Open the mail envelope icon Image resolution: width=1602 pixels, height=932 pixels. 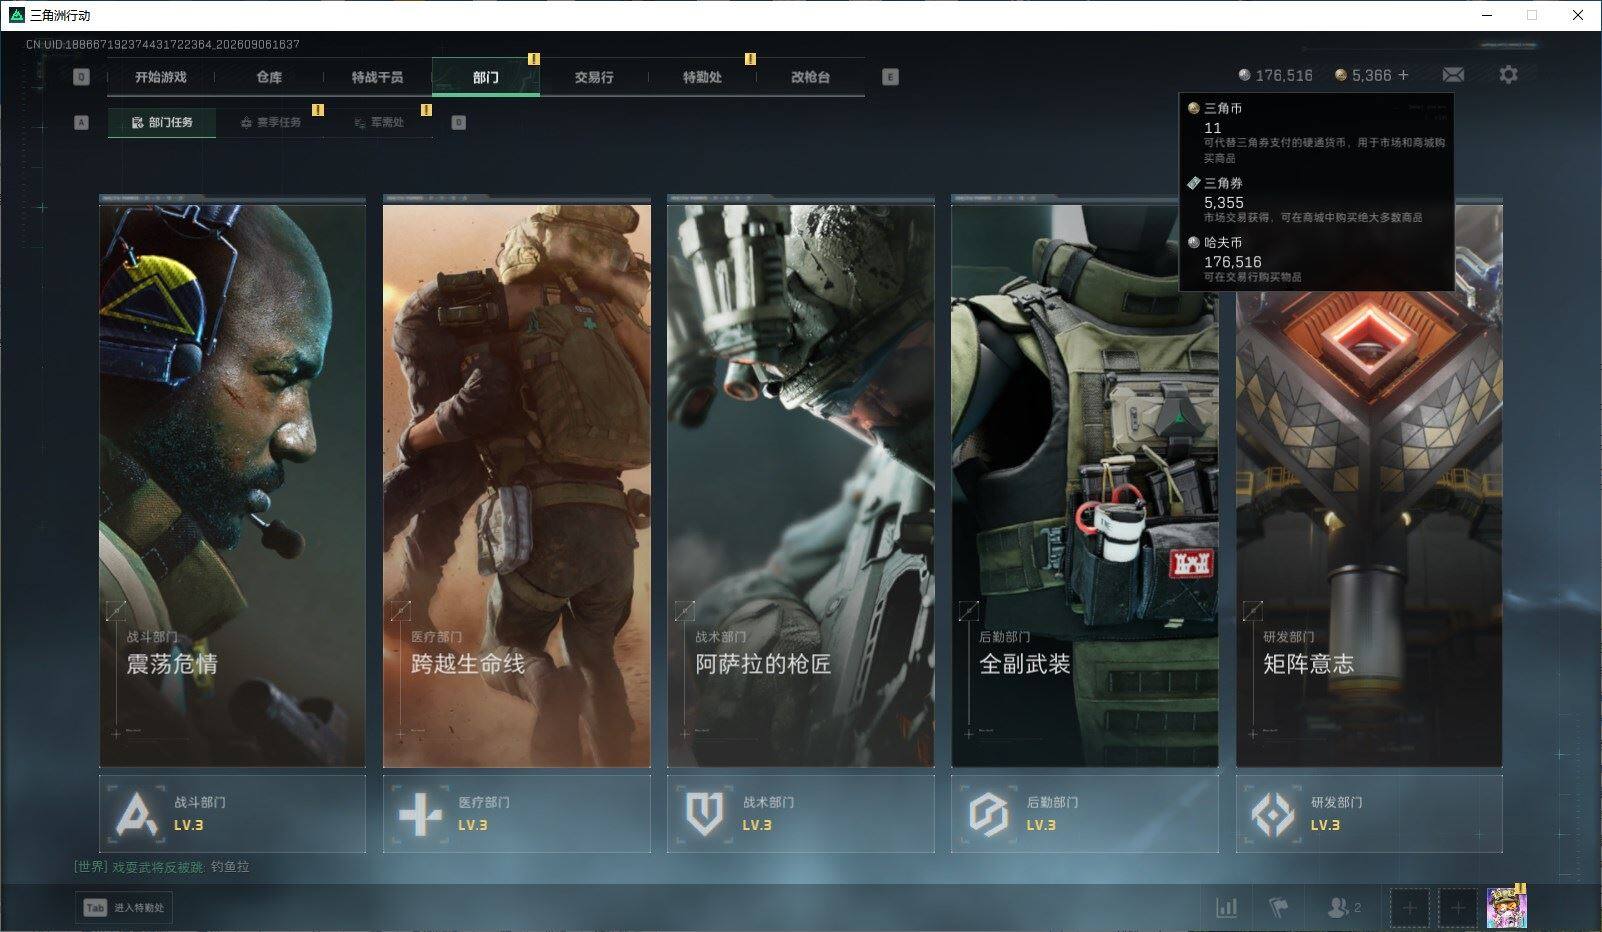point(1453,75)
